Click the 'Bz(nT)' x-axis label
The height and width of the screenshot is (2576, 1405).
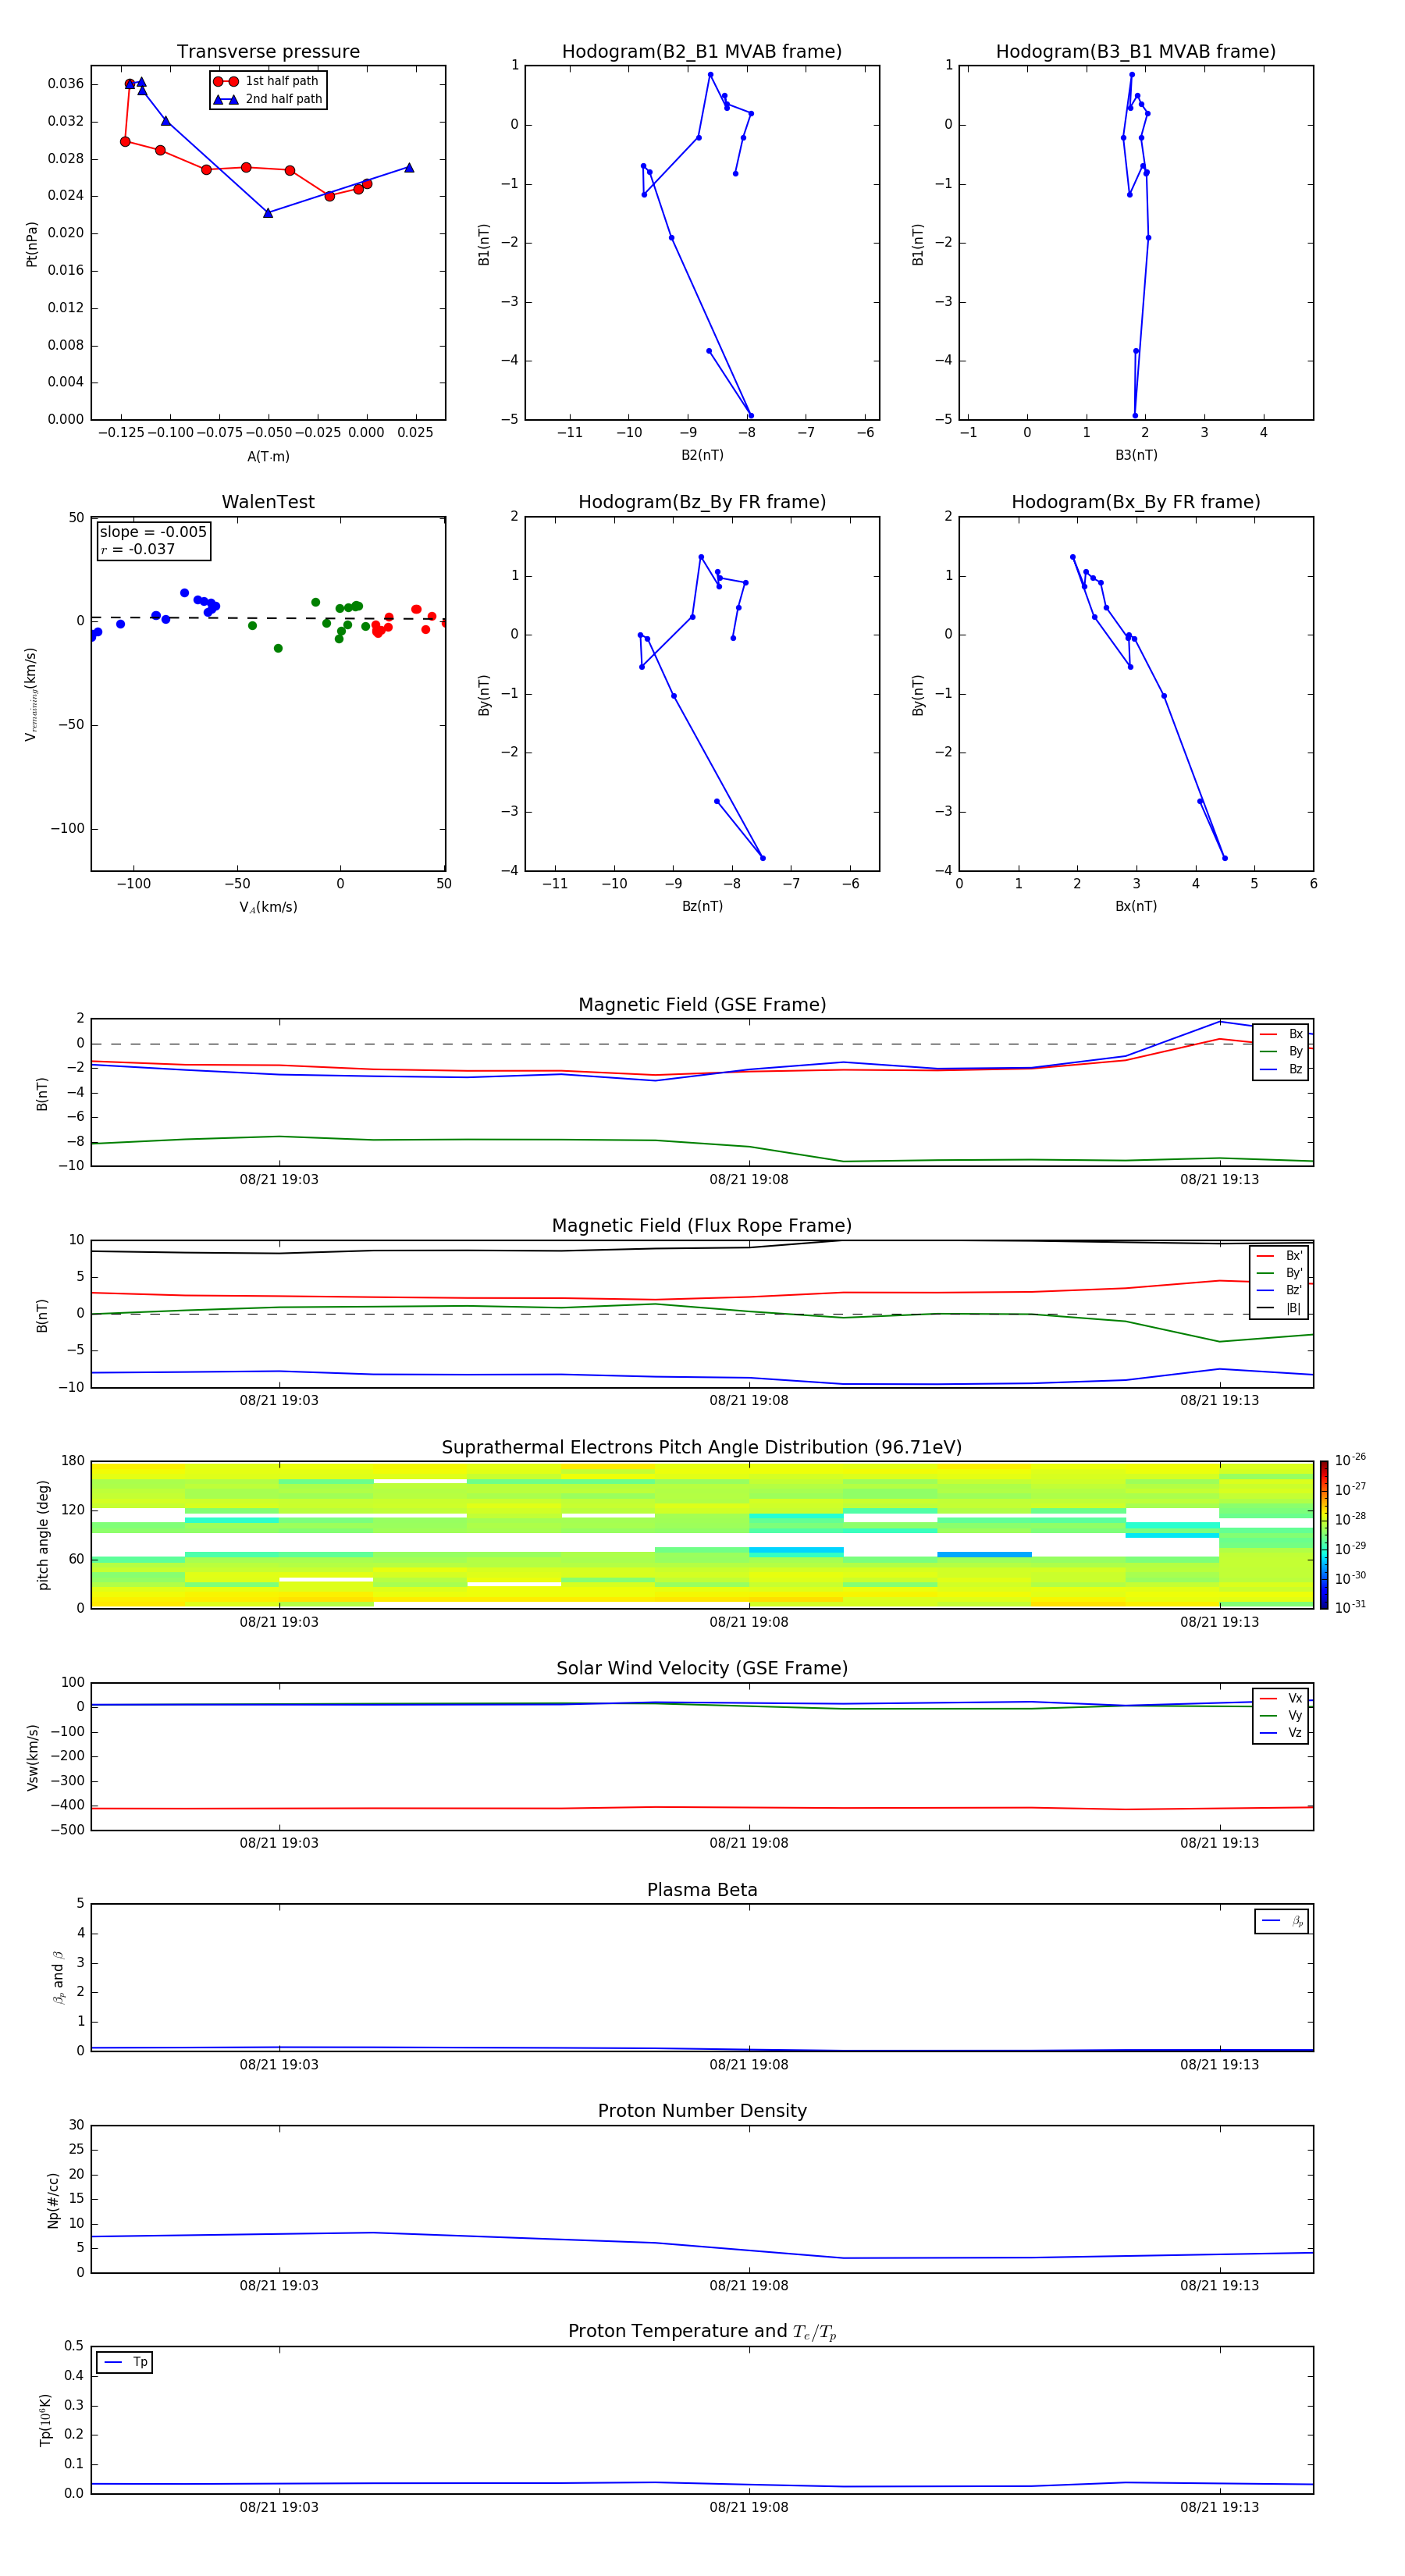(702, 906)
